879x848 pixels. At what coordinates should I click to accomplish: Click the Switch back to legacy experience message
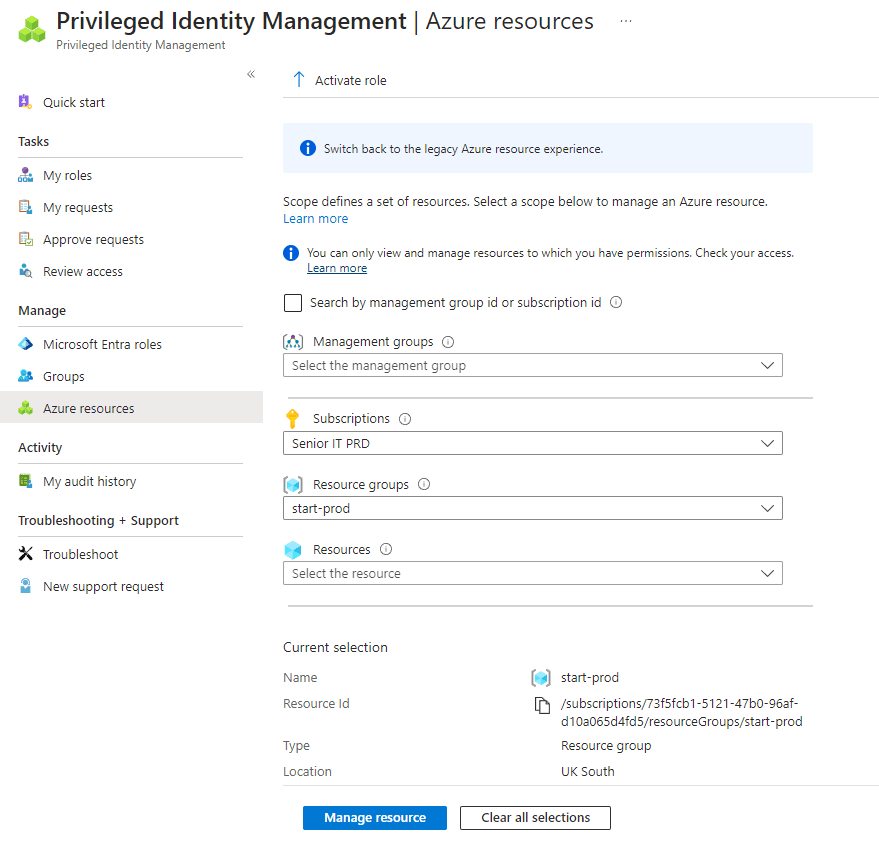pos(464,149)
